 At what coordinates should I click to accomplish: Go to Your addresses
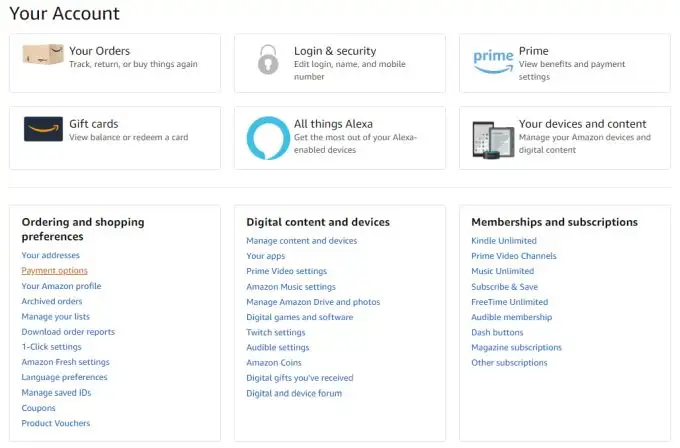[x=50, y=256]
